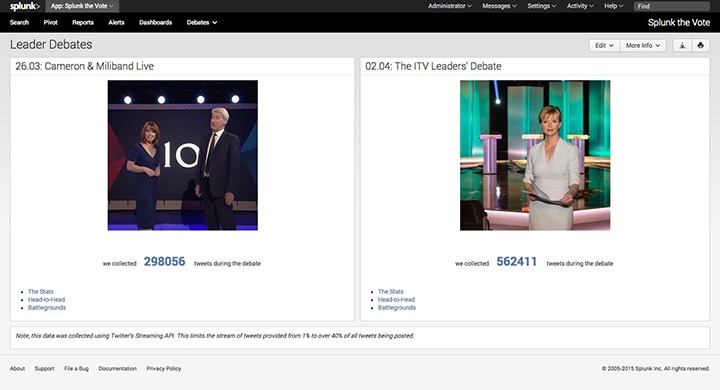Open The Stats link under Cameron & Miliband

[40, 292]
